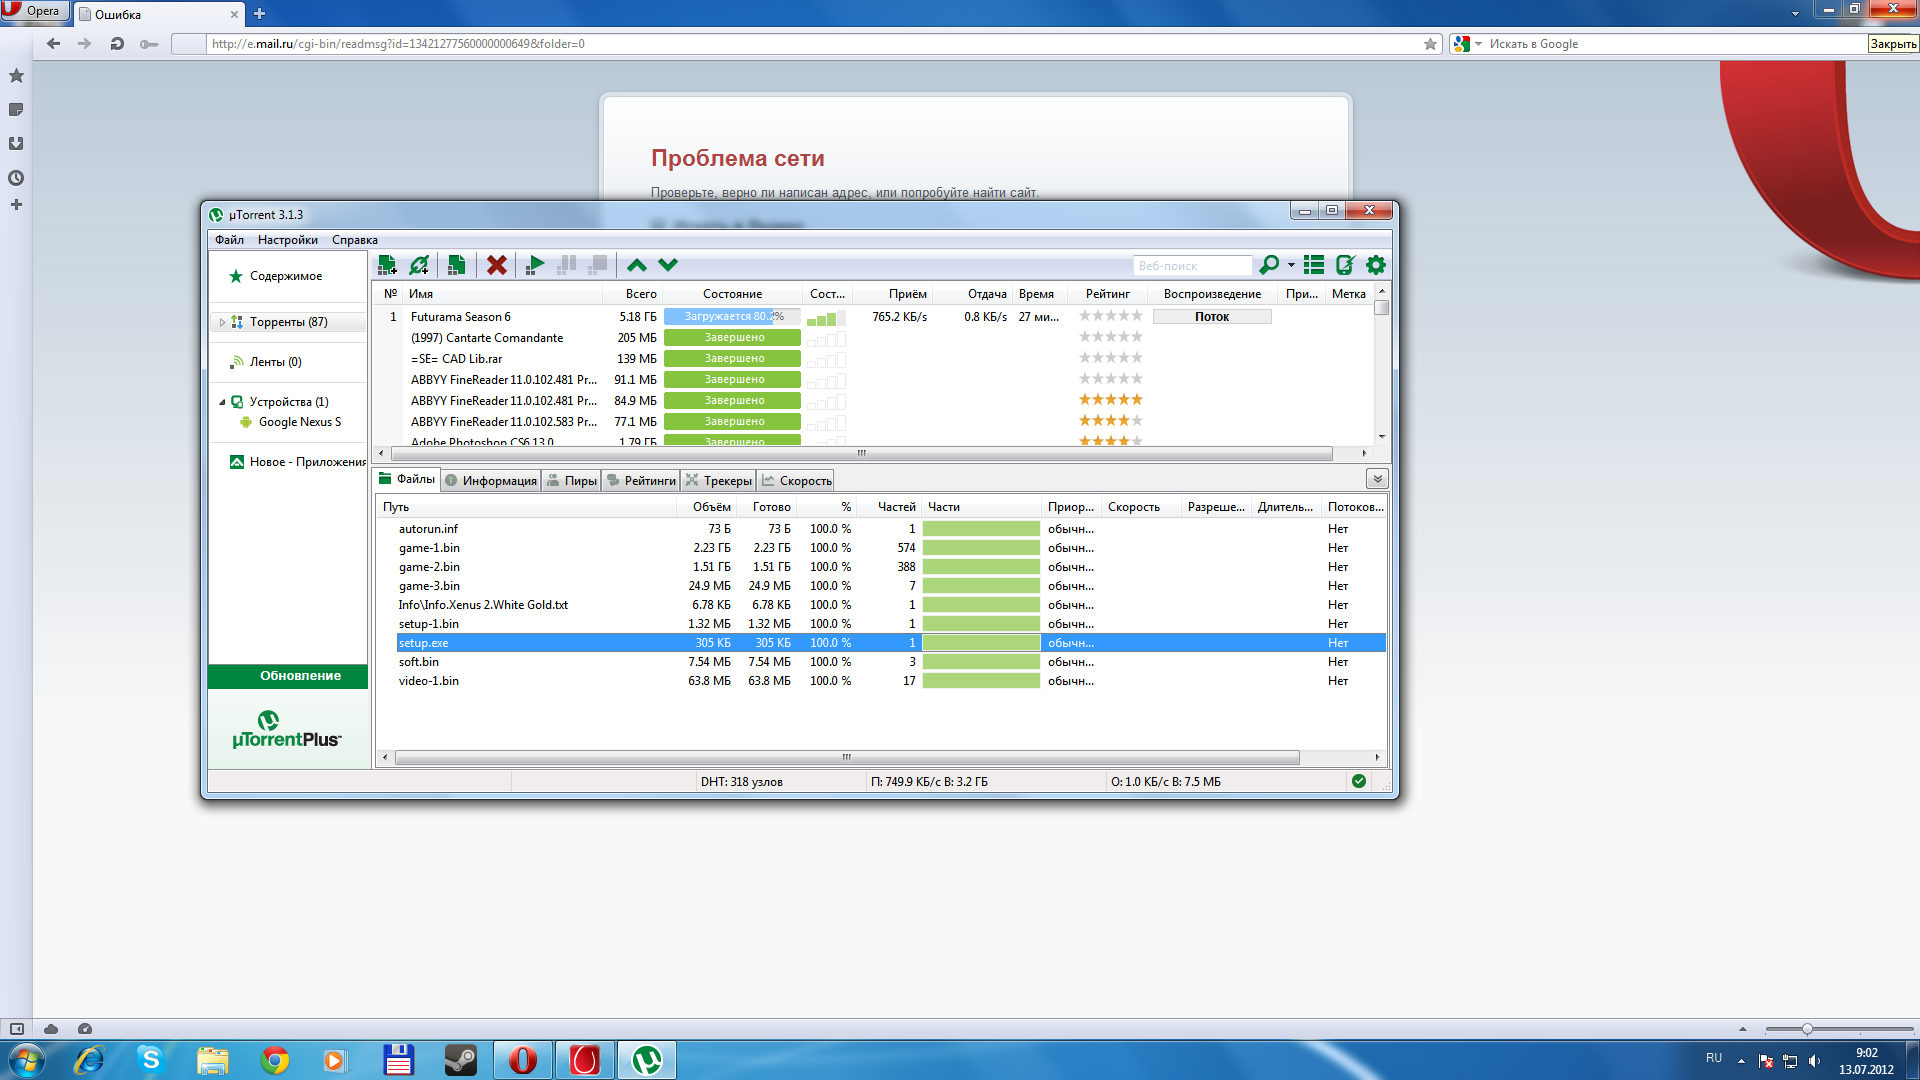Open the Справка menu

(355, 240)
